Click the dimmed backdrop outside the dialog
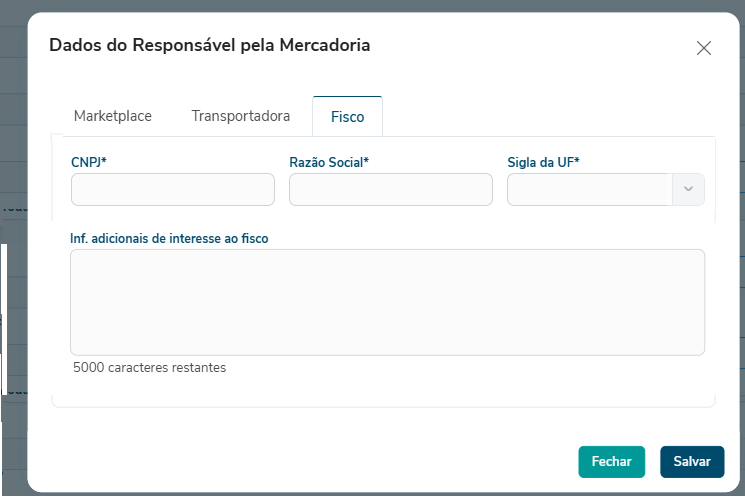 12,150
